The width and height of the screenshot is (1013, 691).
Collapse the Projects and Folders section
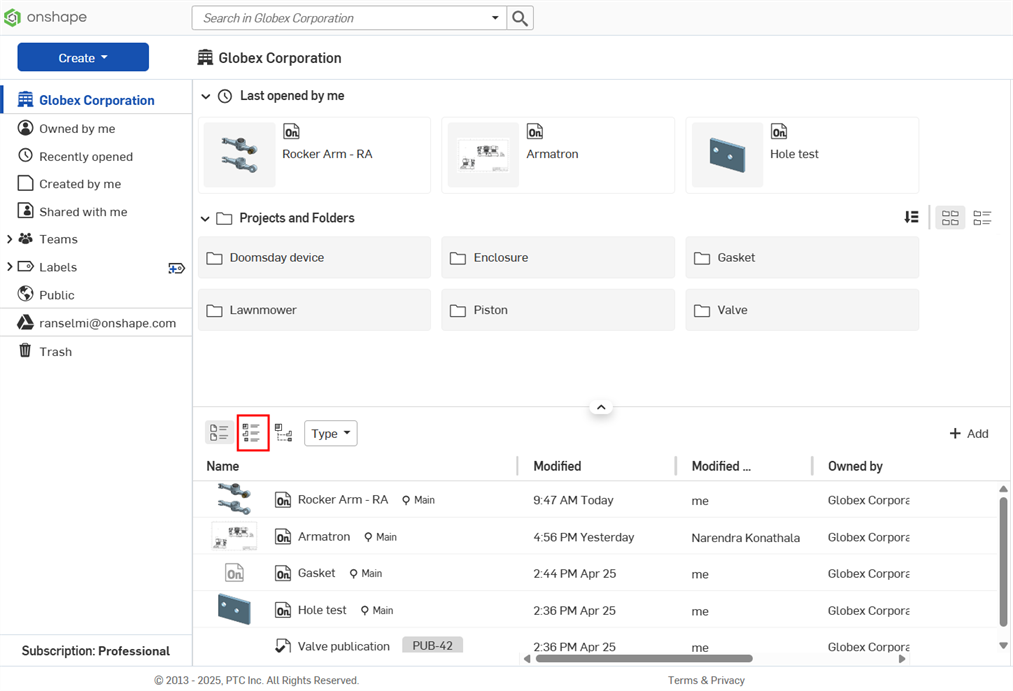(205, 218)
